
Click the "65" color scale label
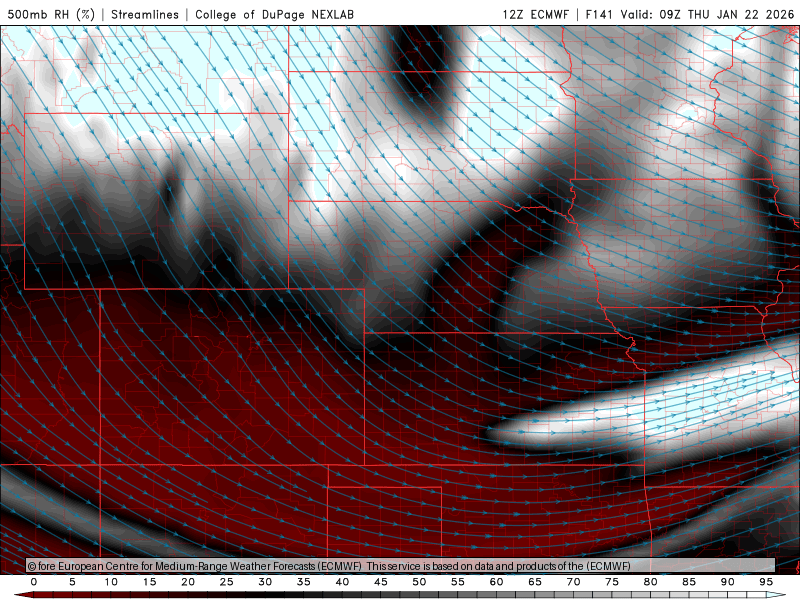(x=535, y=582)
